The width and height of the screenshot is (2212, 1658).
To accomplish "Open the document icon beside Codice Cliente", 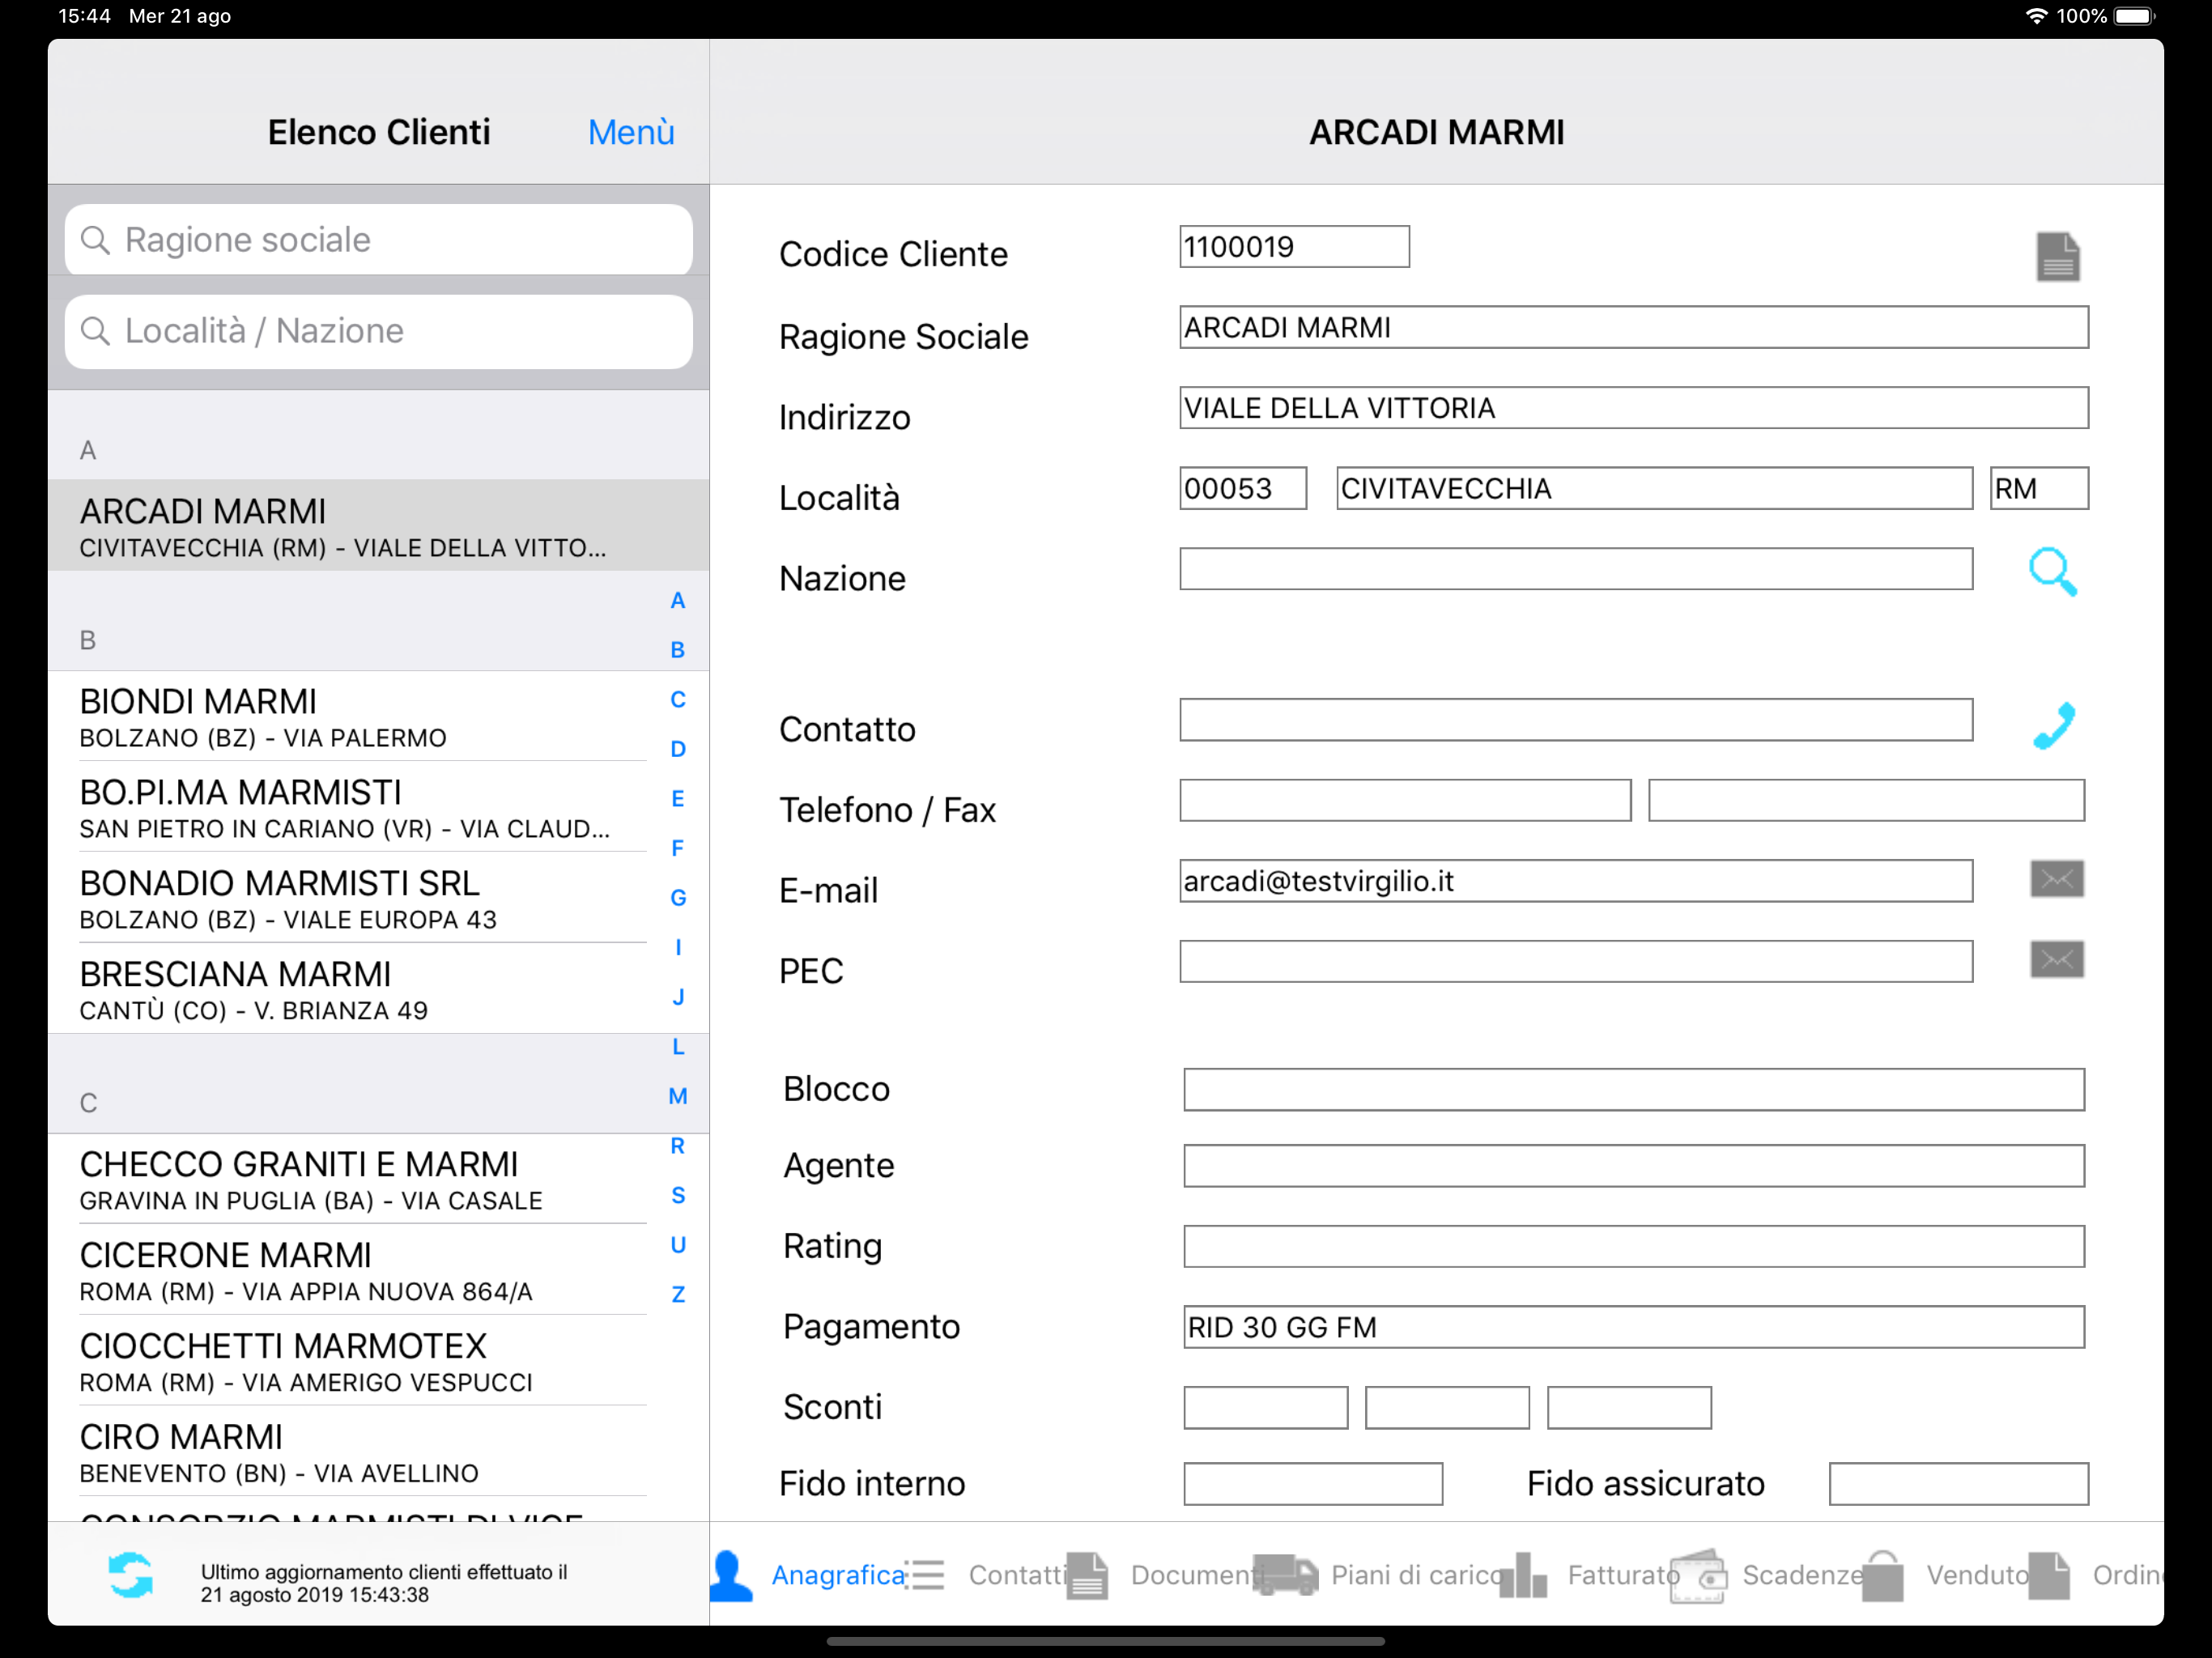I will [2057, 257].
